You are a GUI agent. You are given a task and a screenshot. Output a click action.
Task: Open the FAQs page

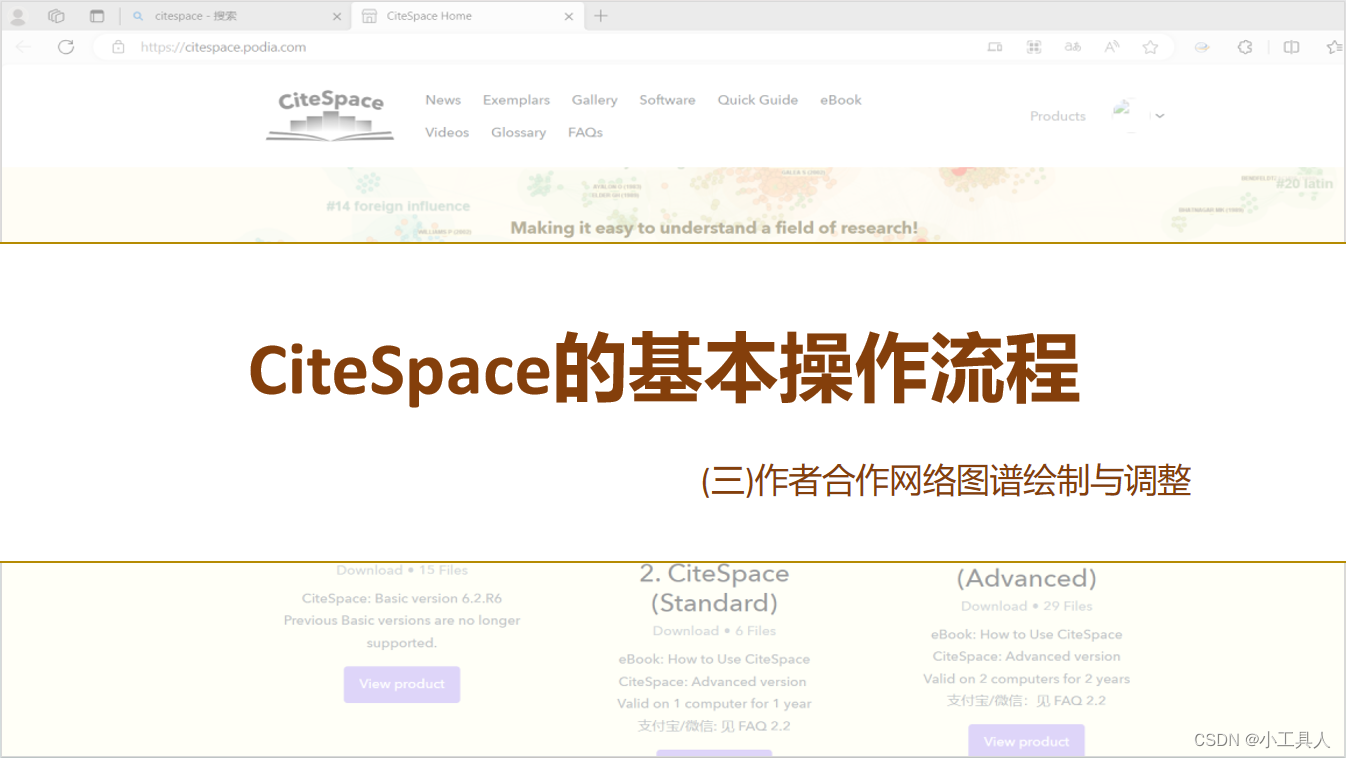click(585, 132)
